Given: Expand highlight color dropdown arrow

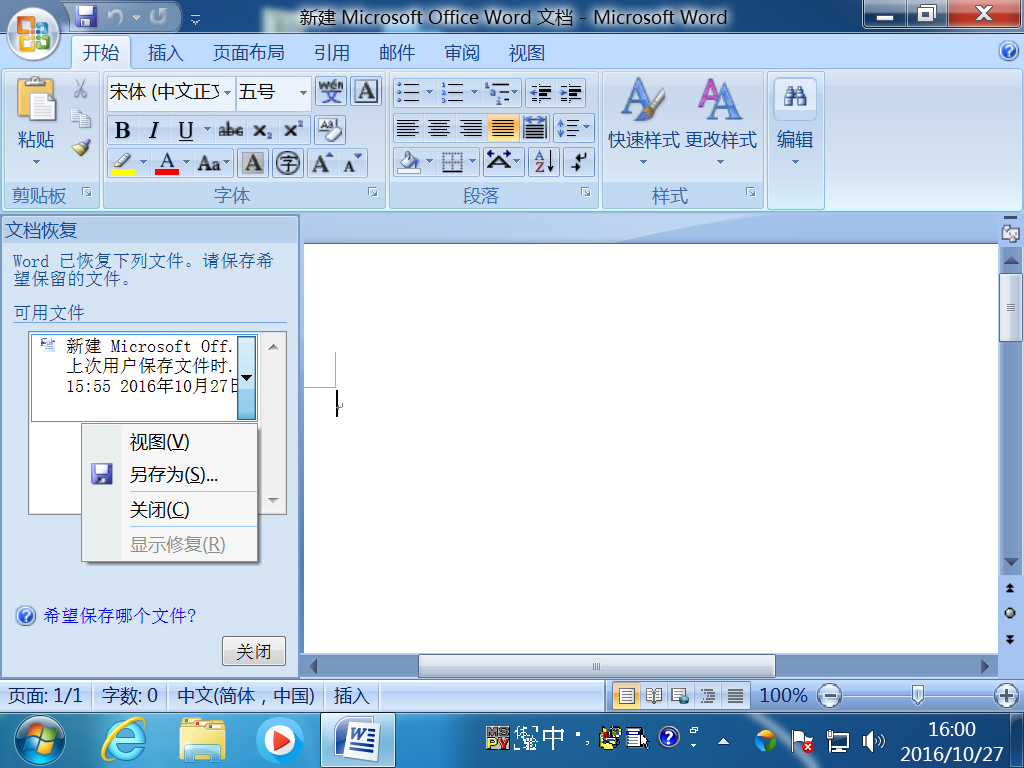Looking at the screenshot, I should pos(143,162).
